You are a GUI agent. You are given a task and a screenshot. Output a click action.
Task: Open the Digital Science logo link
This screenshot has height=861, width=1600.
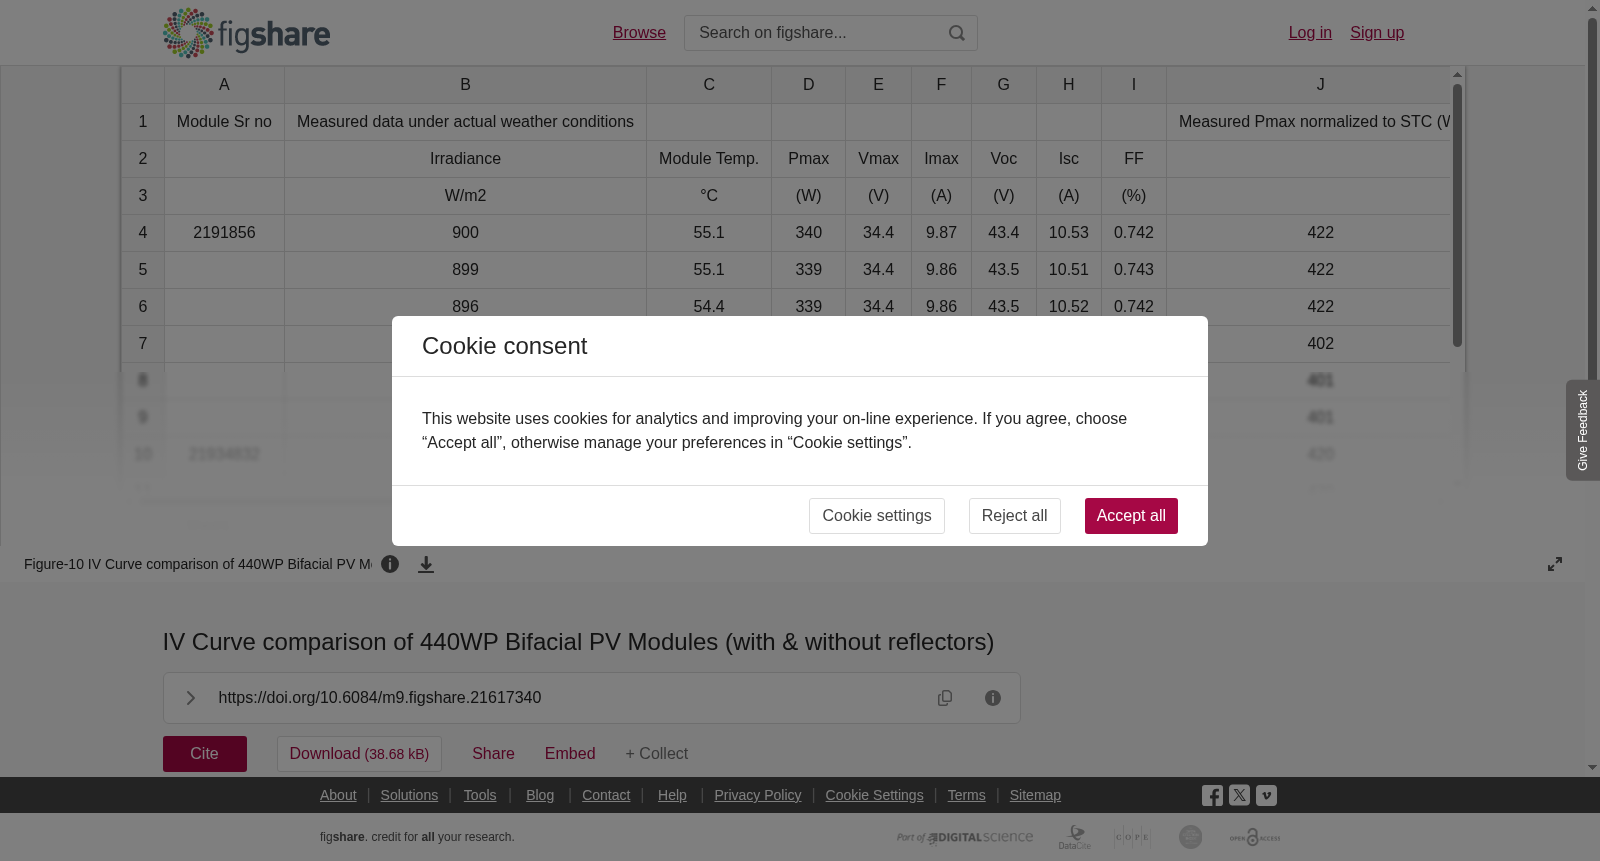(x=965, y=837)
